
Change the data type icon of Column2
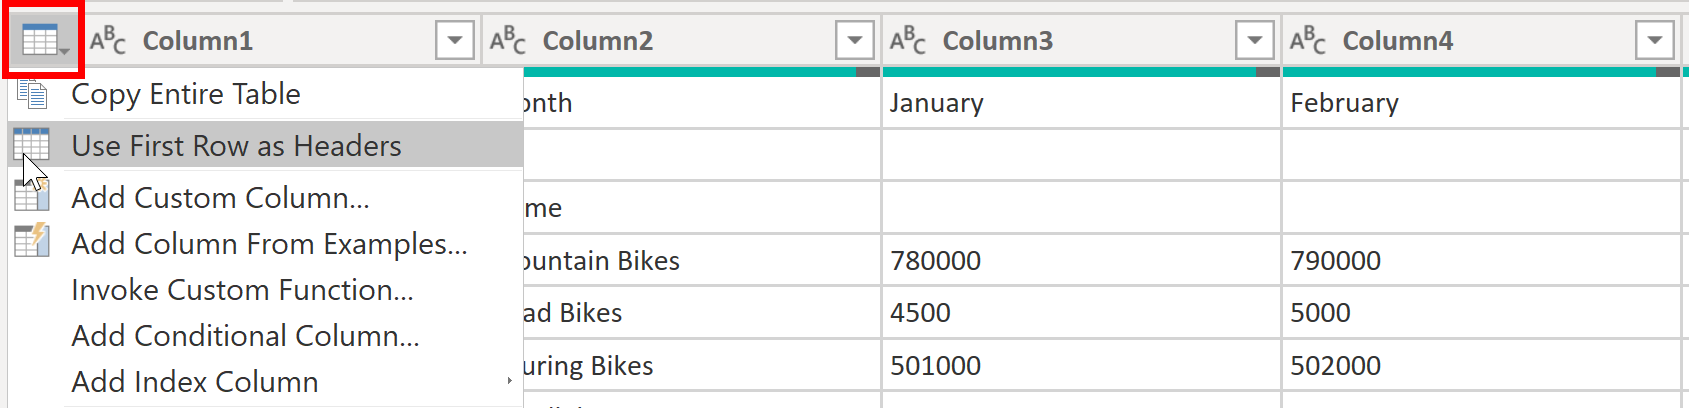(508, 41)
